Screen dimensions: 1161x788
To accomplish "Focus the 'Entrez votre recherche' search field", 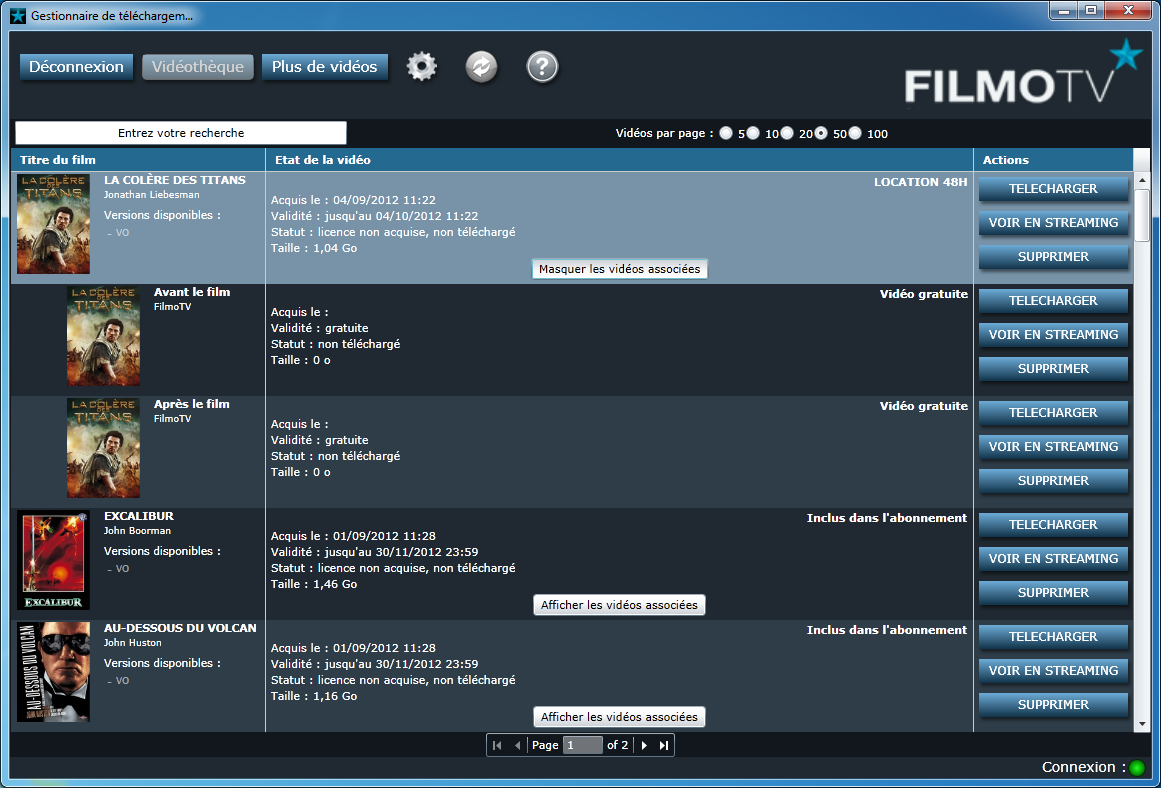I will (x=181, y=133).
